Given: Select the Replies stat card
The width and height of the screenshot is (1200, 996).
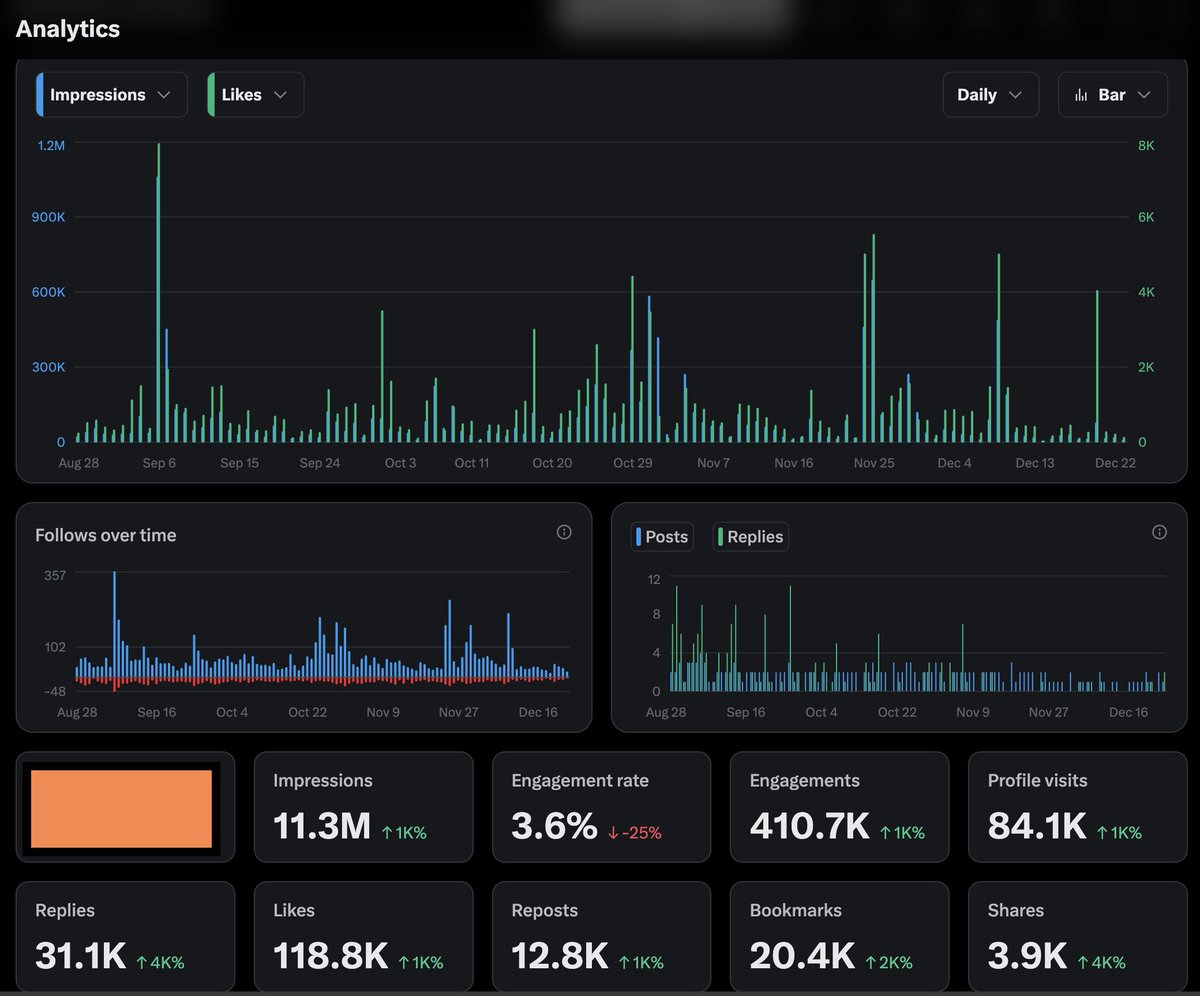Looking at the screenshot, I should pos(125,936).
